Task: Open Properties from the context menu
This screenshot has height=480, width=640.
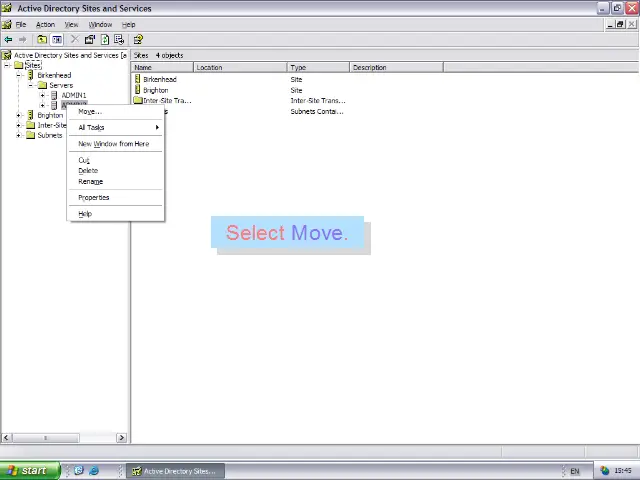Action: [x=116, y=198]
